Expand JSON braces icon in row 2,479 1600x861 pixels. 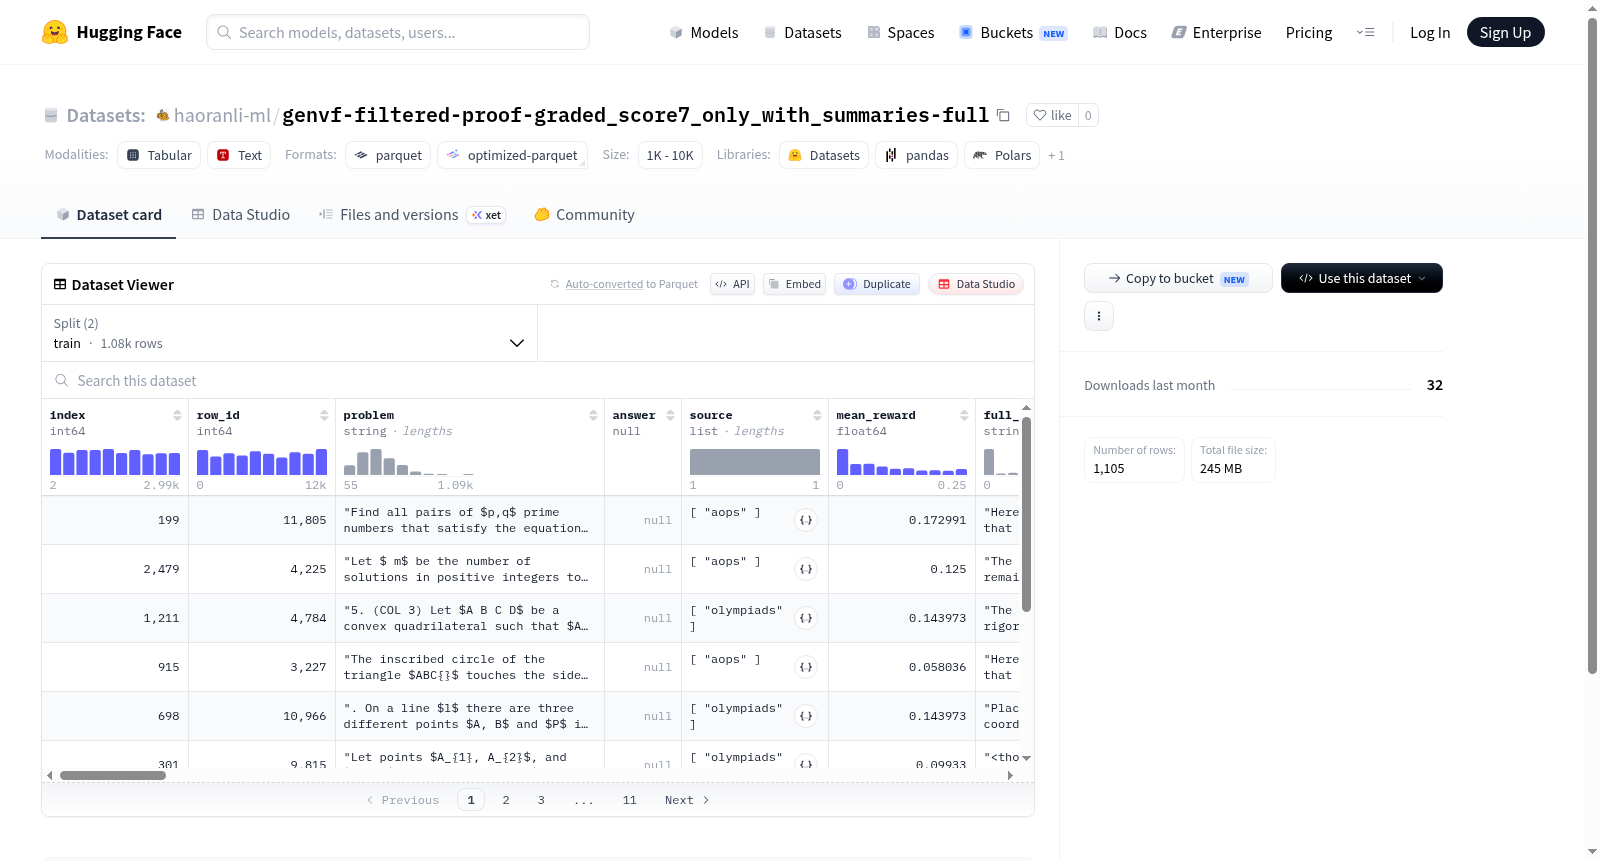[806, 569]
